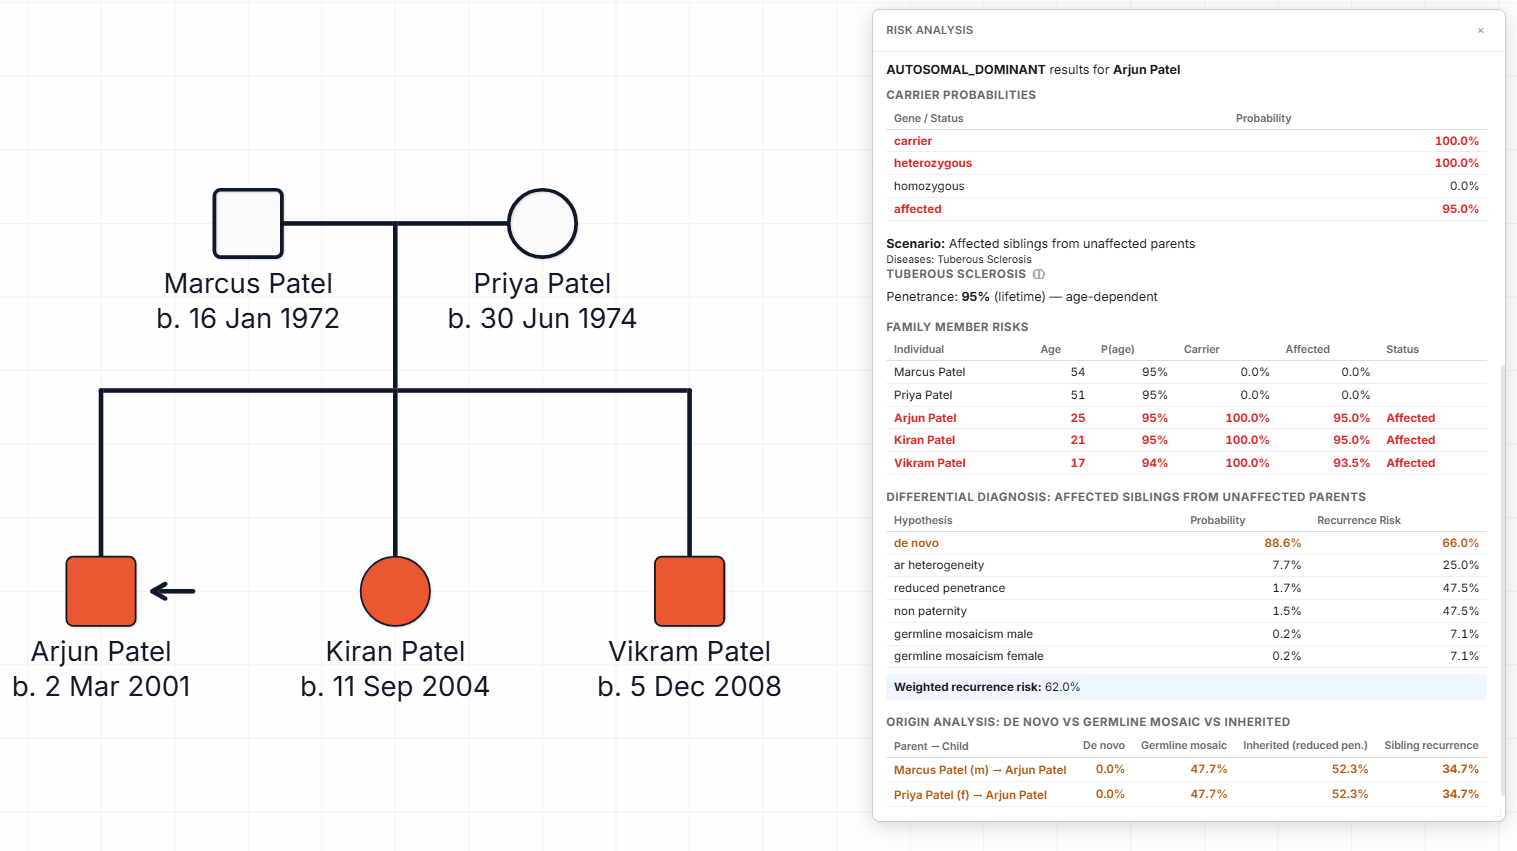Viewport: 1517px width, 851px height.
Task: Click Vikram Patel's name in the risks table
Action: tap(929, 462)
